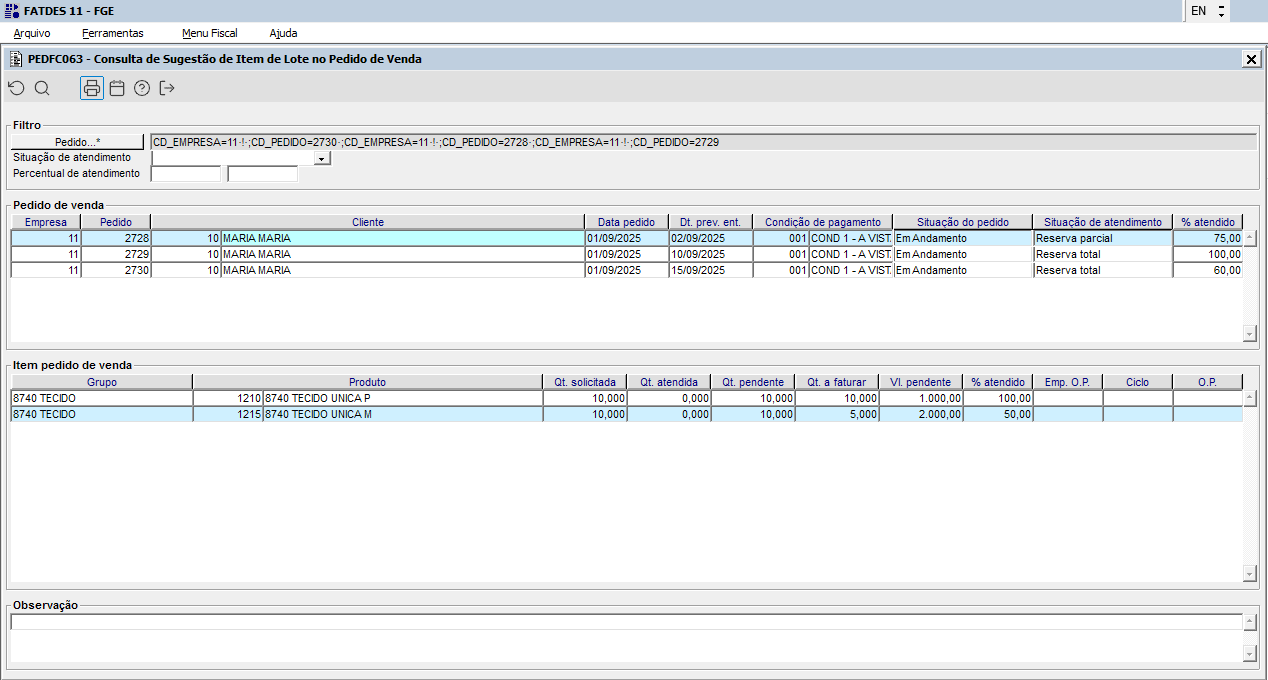Click the Produto column header
Viewport: 1268px width, 680px height.
[368, 382]
